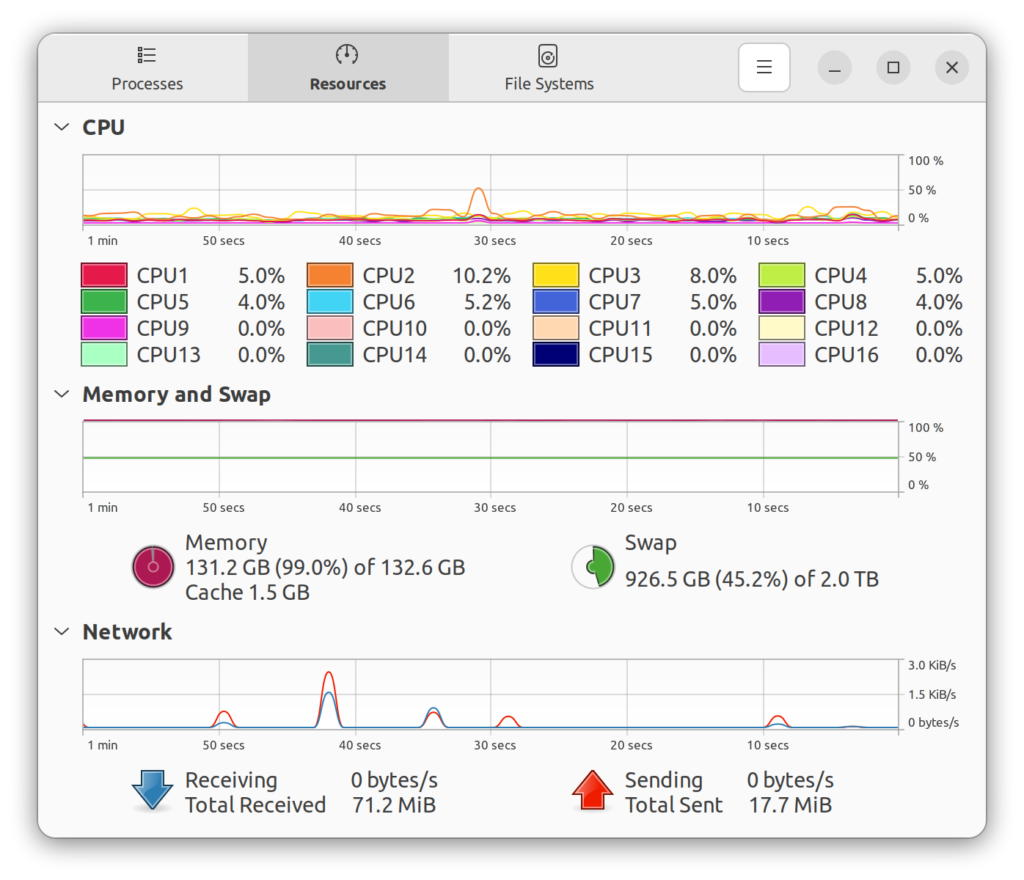The width and height of the screenshot is (1024, 880).
Task: Click the Resources gauge icon
Action: [347, 55]
